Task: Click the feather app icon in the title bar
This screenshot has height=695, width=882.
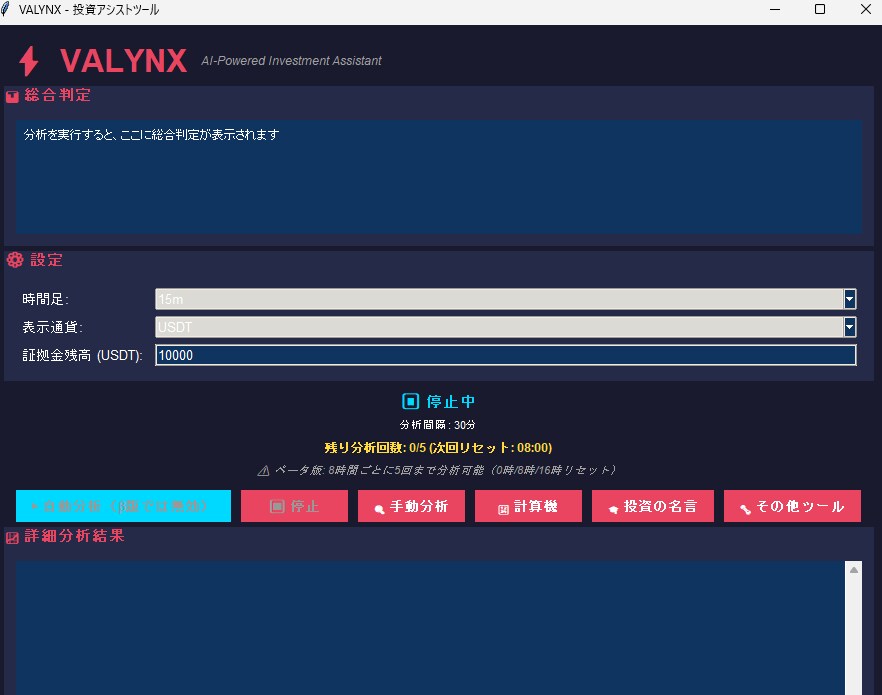Action: (x=6, y=10)
